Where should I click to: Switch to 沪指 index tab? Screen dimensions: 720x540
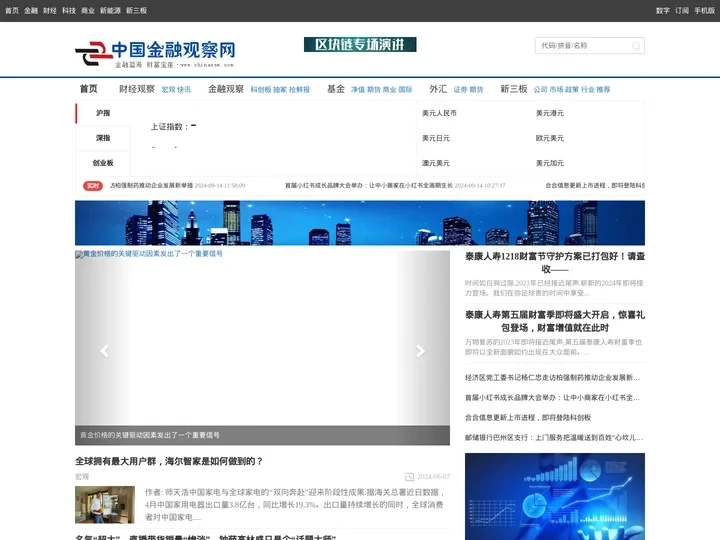coord(103,113)
